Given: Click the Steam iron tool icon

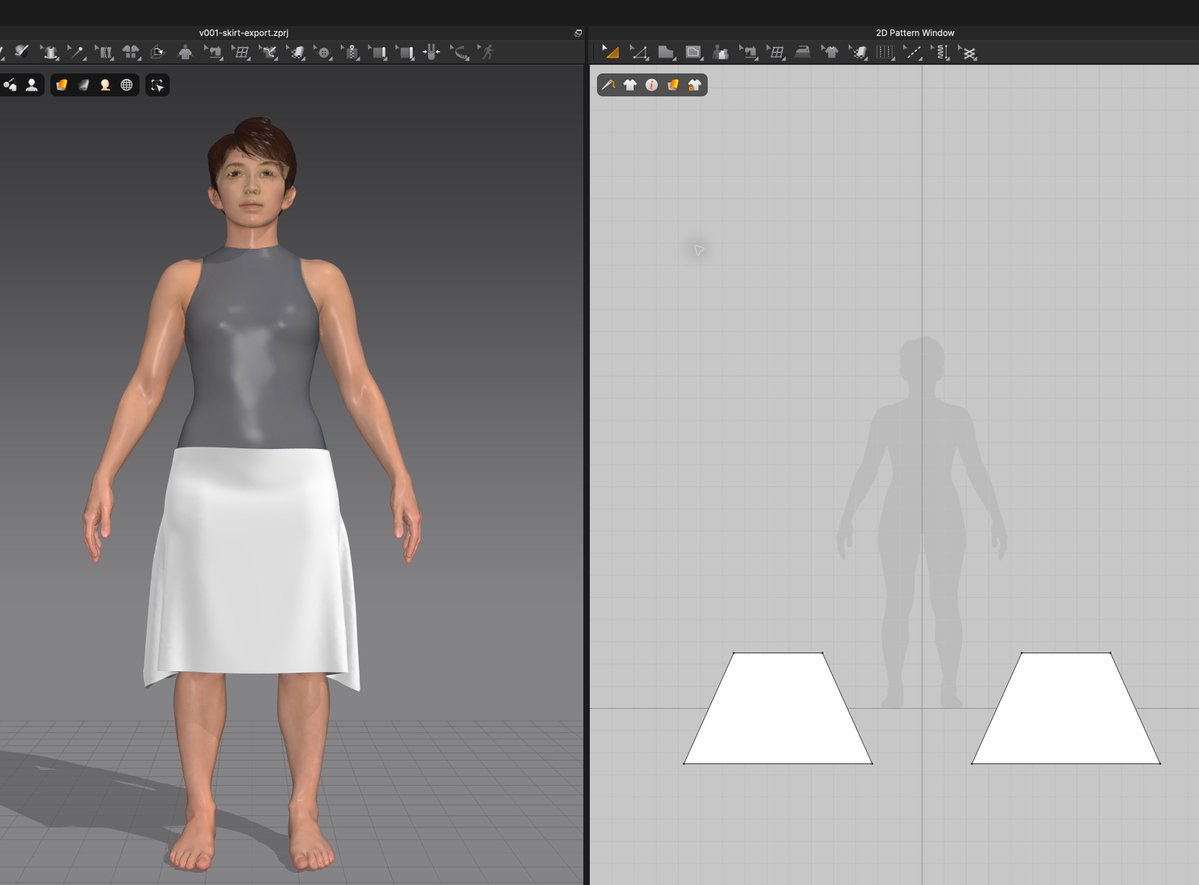Looking at the screenshot, I should coord(802,52).
